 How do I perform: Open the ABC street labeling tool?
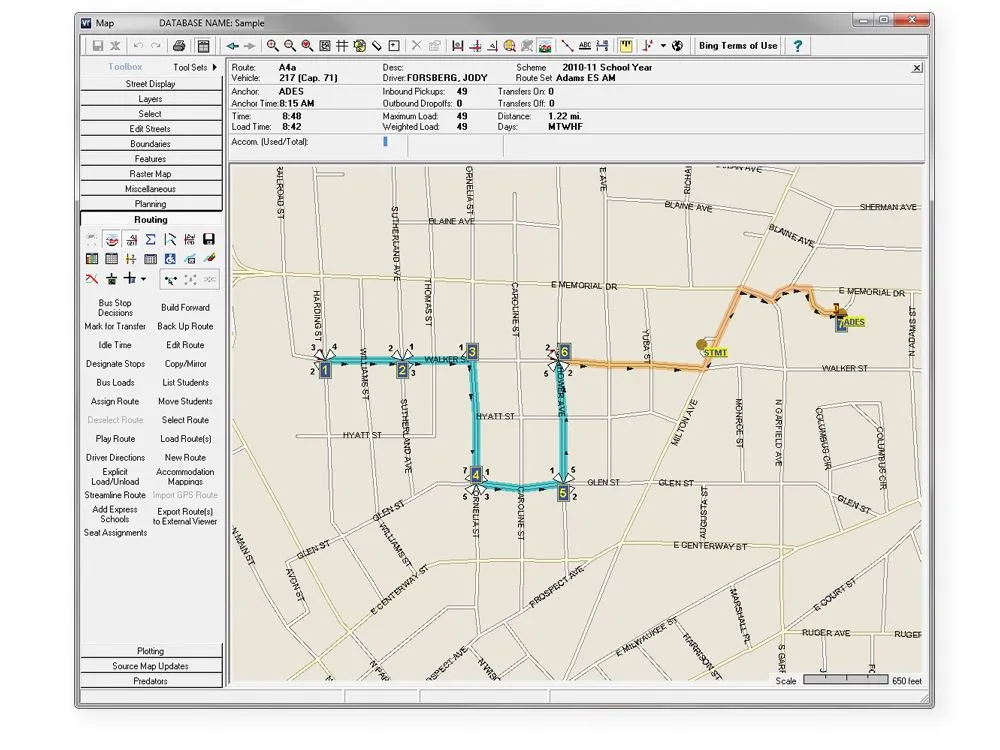(x=584, y=46)
